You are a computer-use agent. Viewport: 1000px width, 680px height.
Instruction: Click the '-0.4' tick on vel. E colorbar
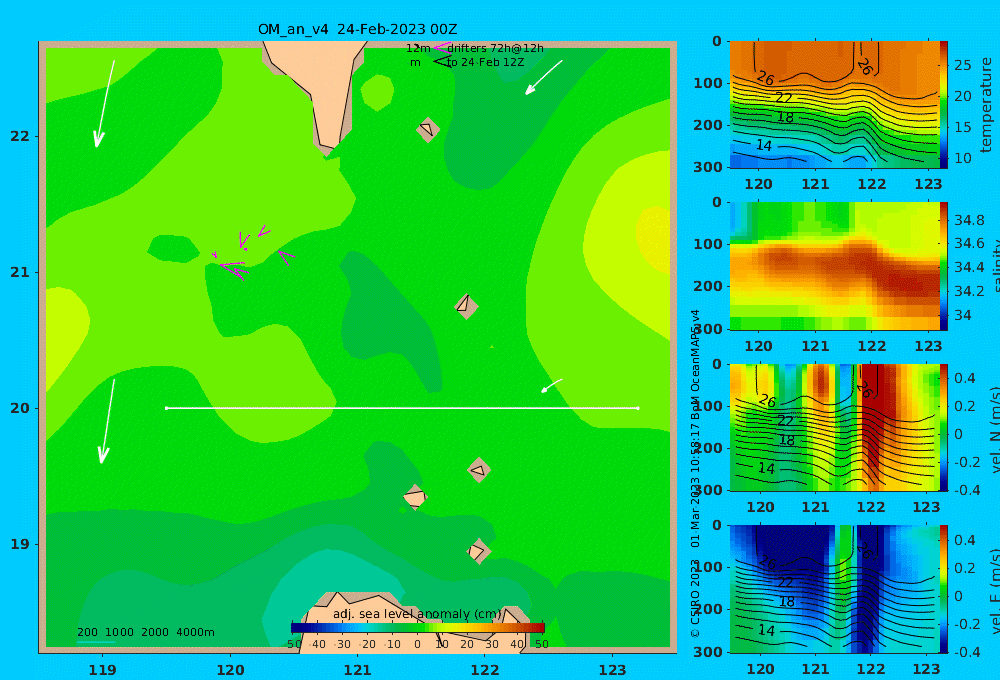966,652
